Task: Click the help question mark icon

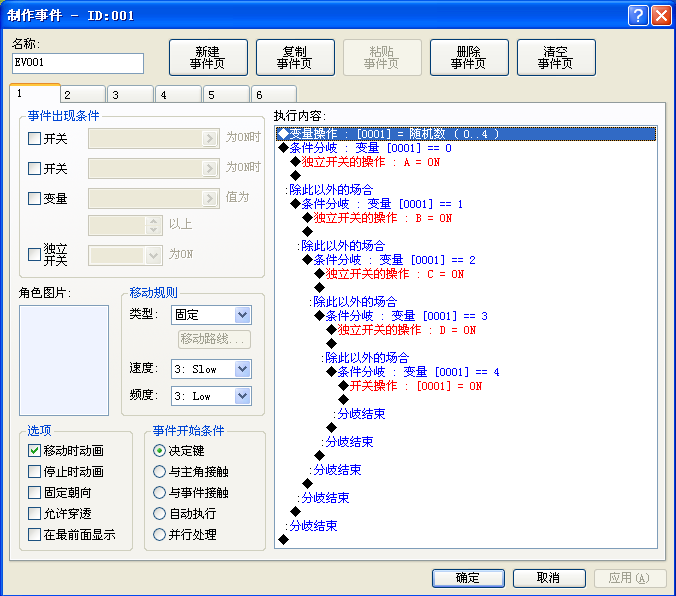Action: (x=638, y=16)
